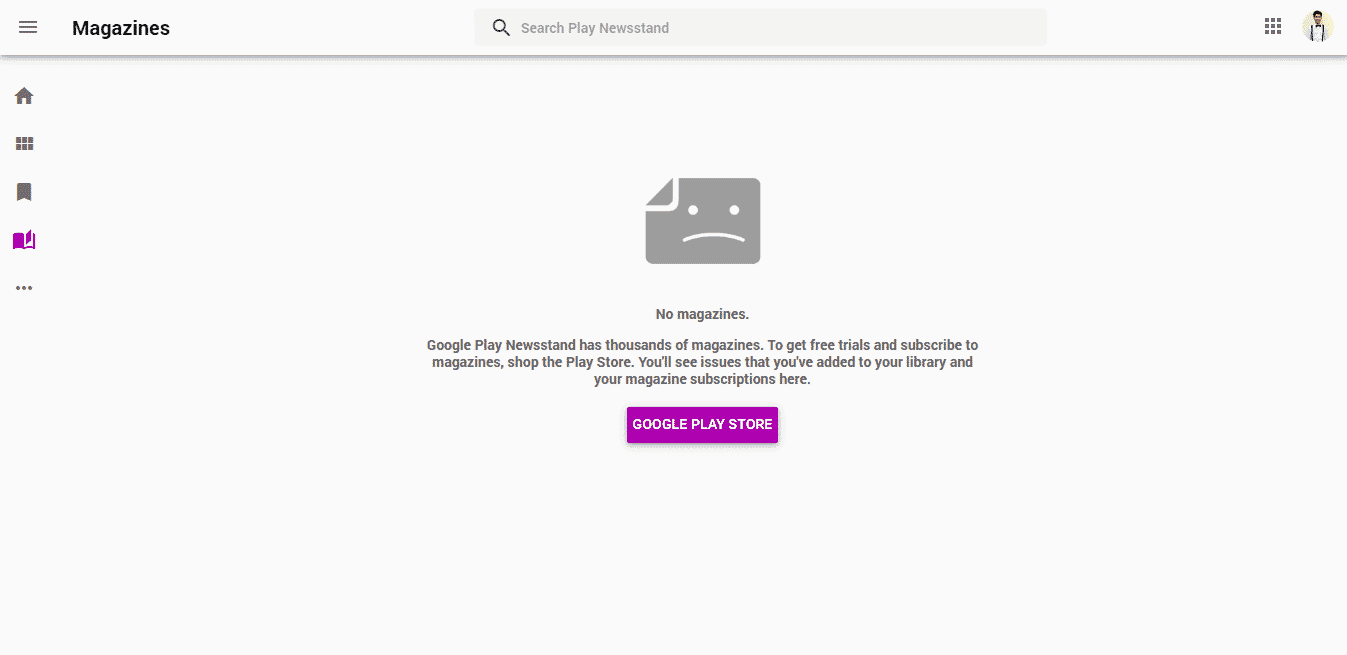The height and width of the screenshot is (655, 1347).
Task: Click the Magazines page title
Action: [x=121, y=28]
